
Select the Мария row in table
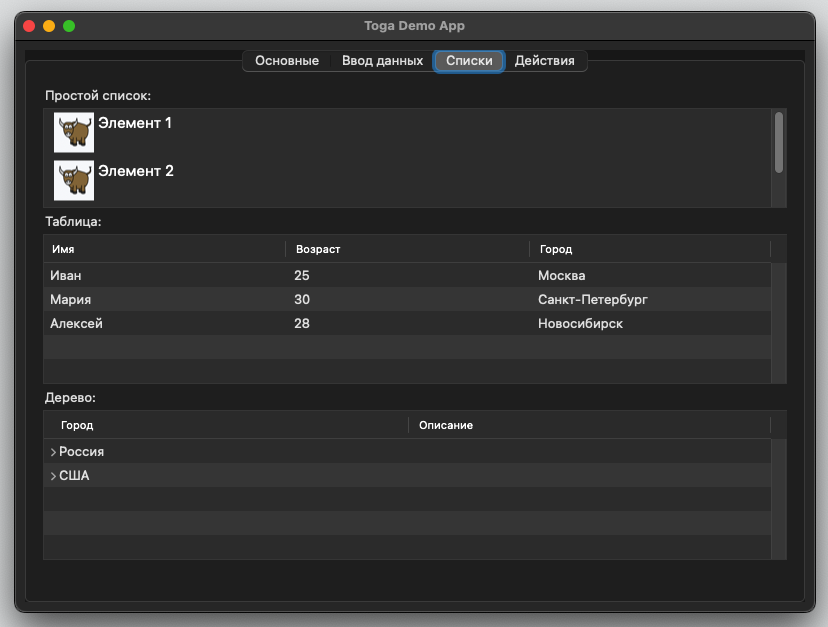pos(70,299)
